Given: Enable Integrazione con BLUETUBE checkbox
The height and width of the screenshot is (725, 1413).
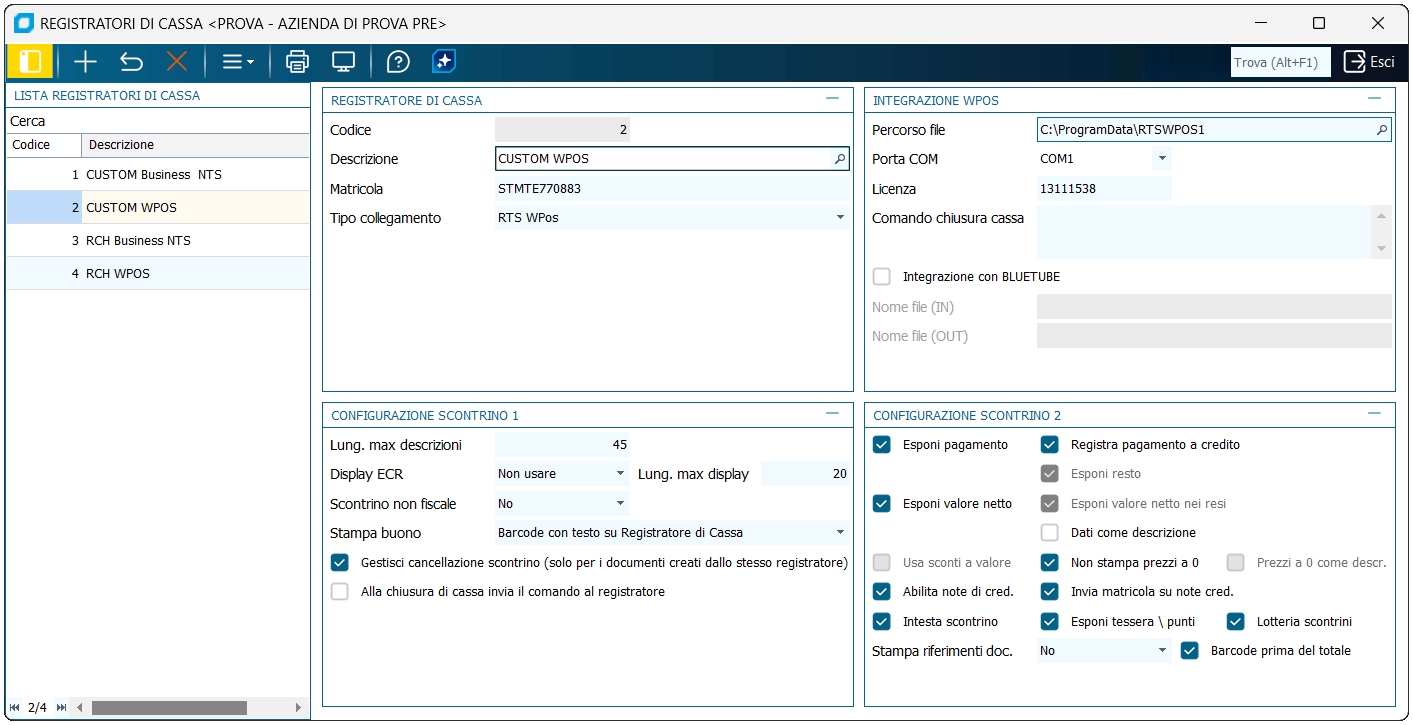Looking at the screenshot, I should tap(882, 277).
